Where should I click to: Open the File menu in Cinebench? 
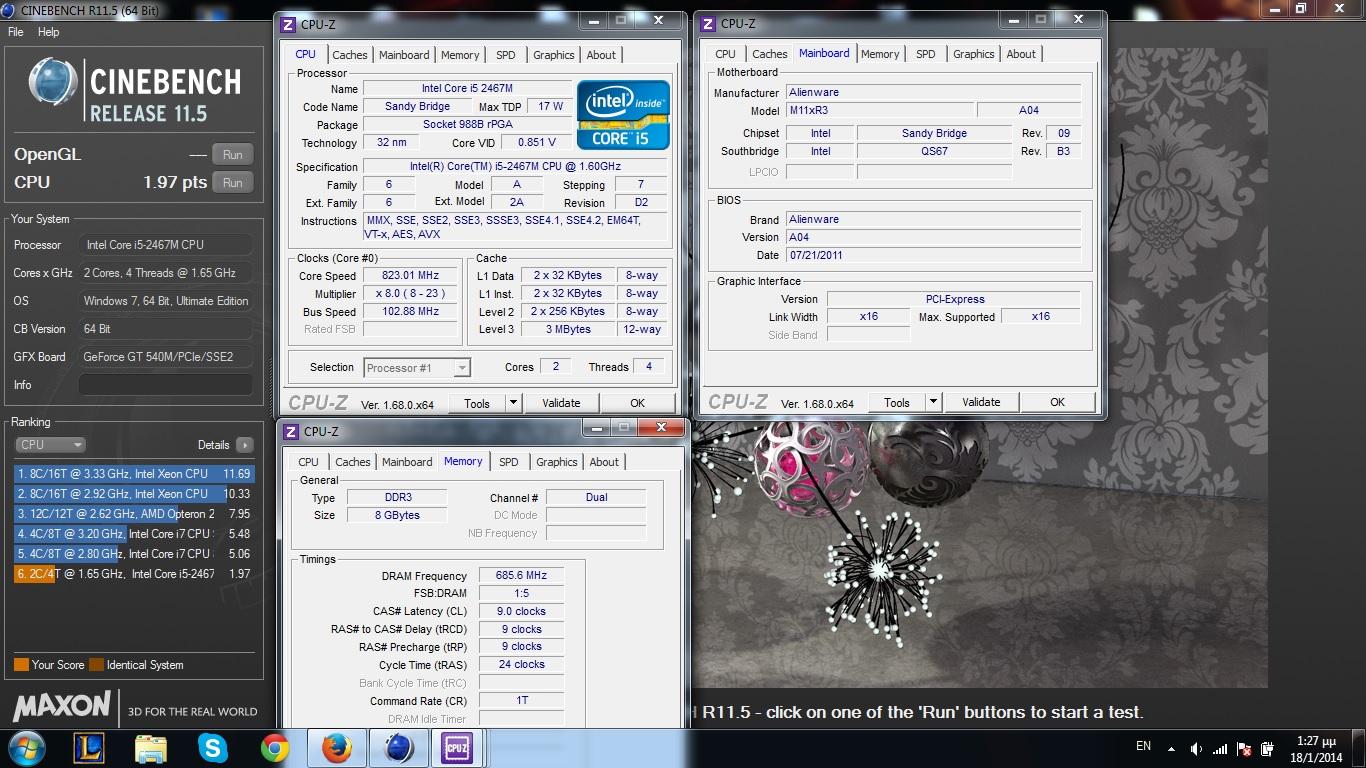point(16,32)
